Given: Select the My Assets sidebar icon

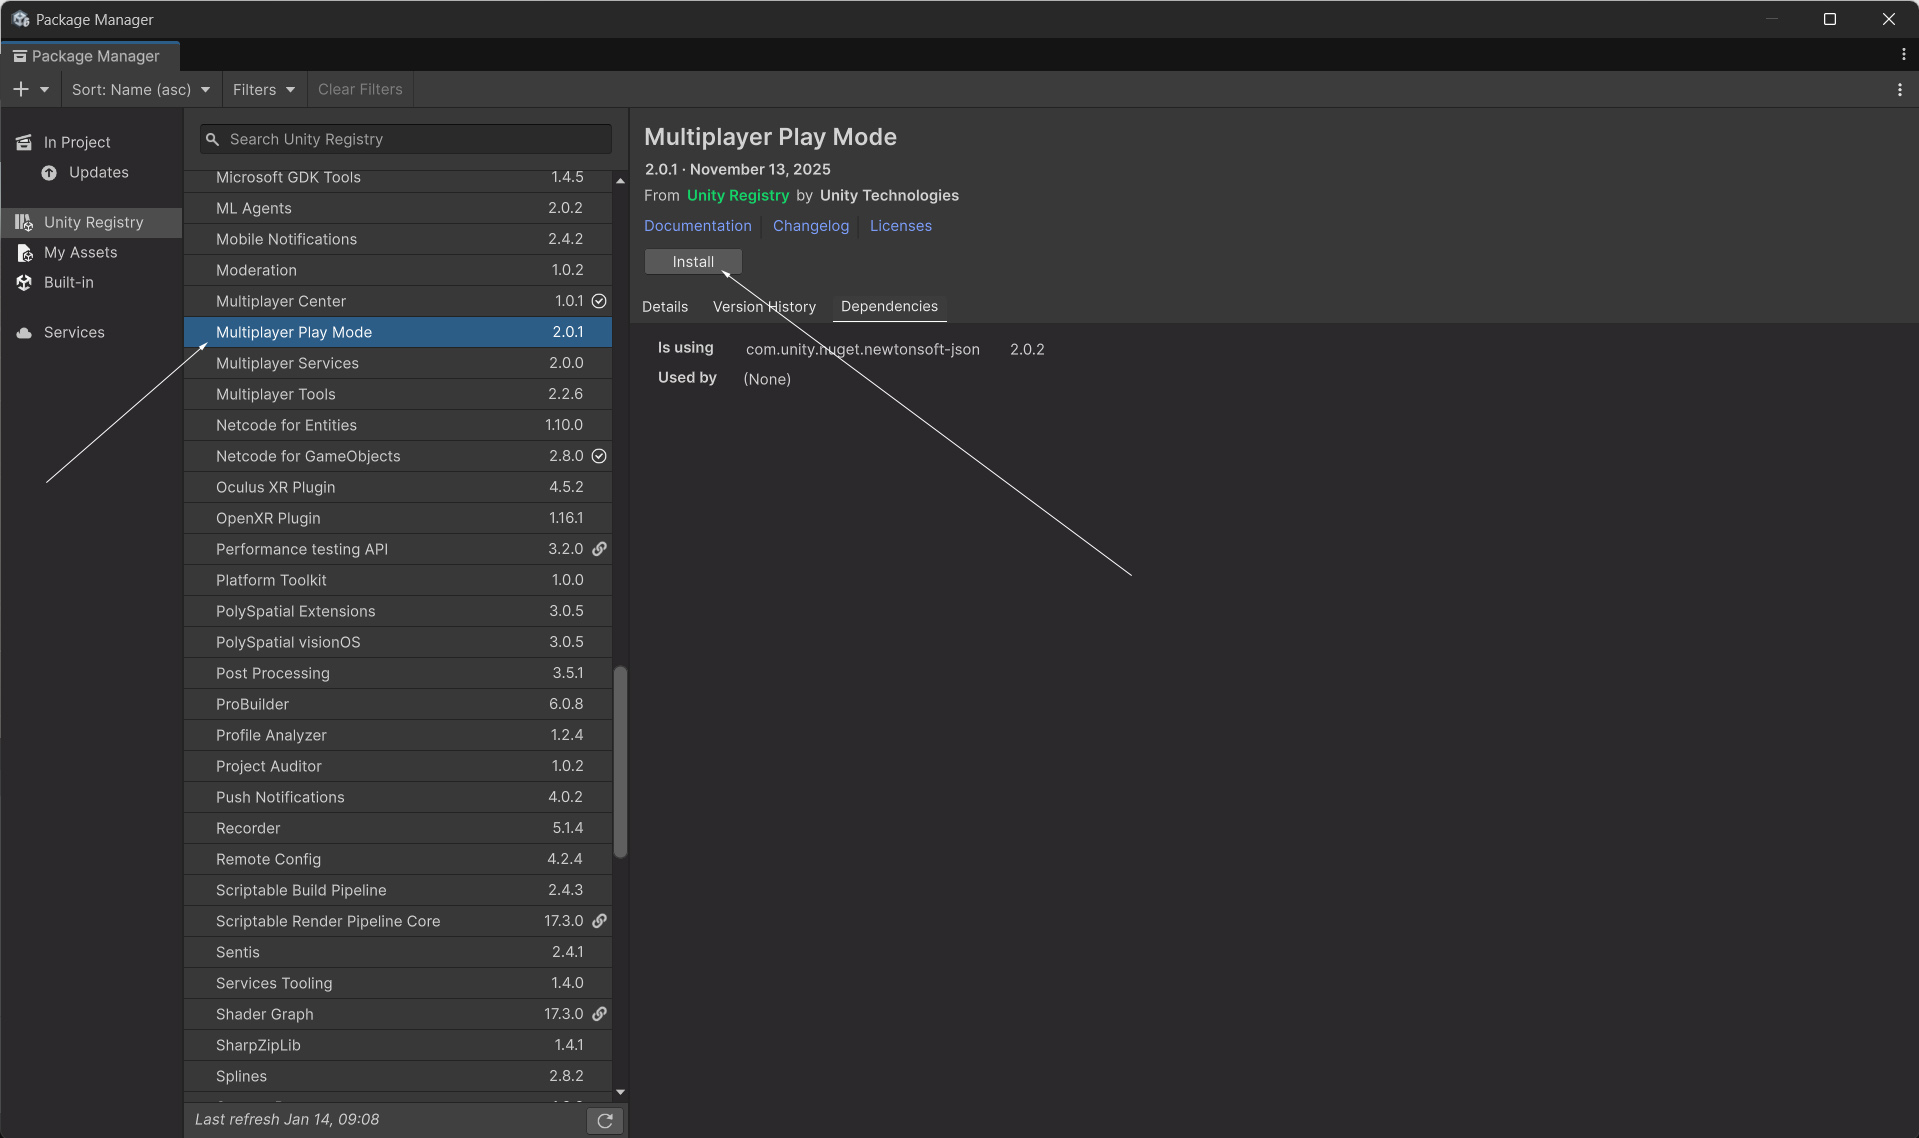Looking at the screenshot, I should 24,253.
